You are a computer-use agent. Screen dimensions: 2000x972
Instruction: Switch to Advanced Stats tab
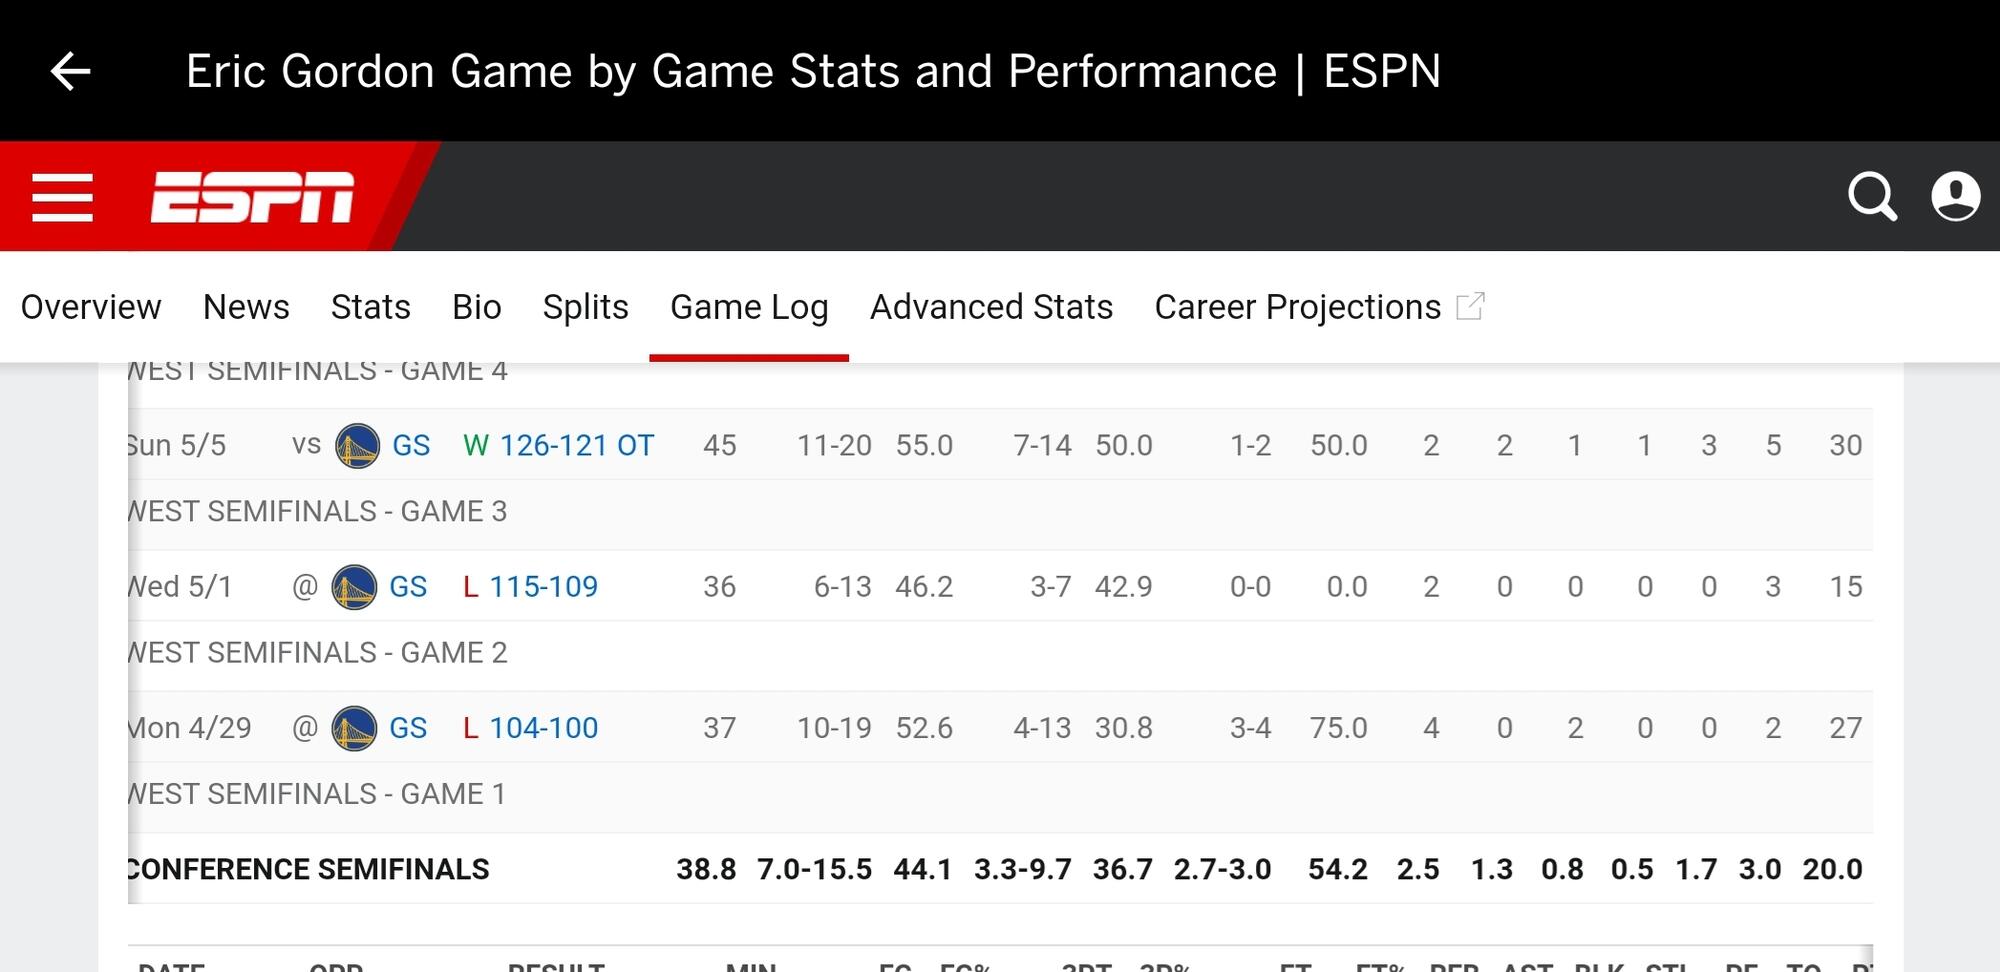[x=991, y=307]
